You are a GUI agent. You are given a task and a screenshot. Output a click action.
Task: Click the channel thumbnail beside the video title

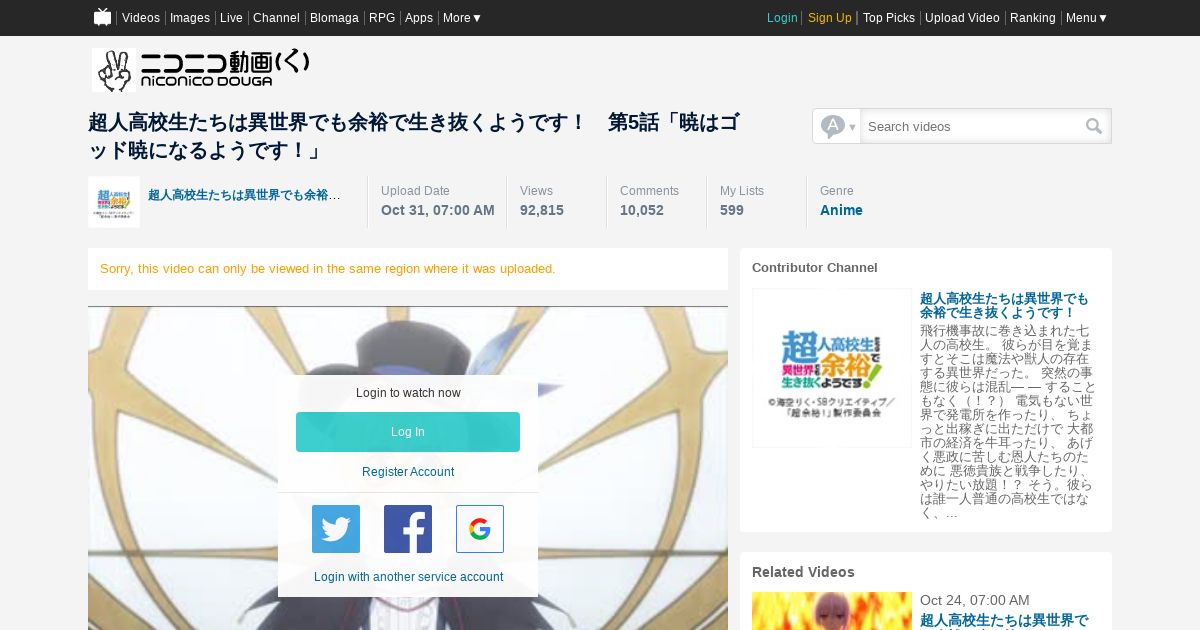point(114,202)
